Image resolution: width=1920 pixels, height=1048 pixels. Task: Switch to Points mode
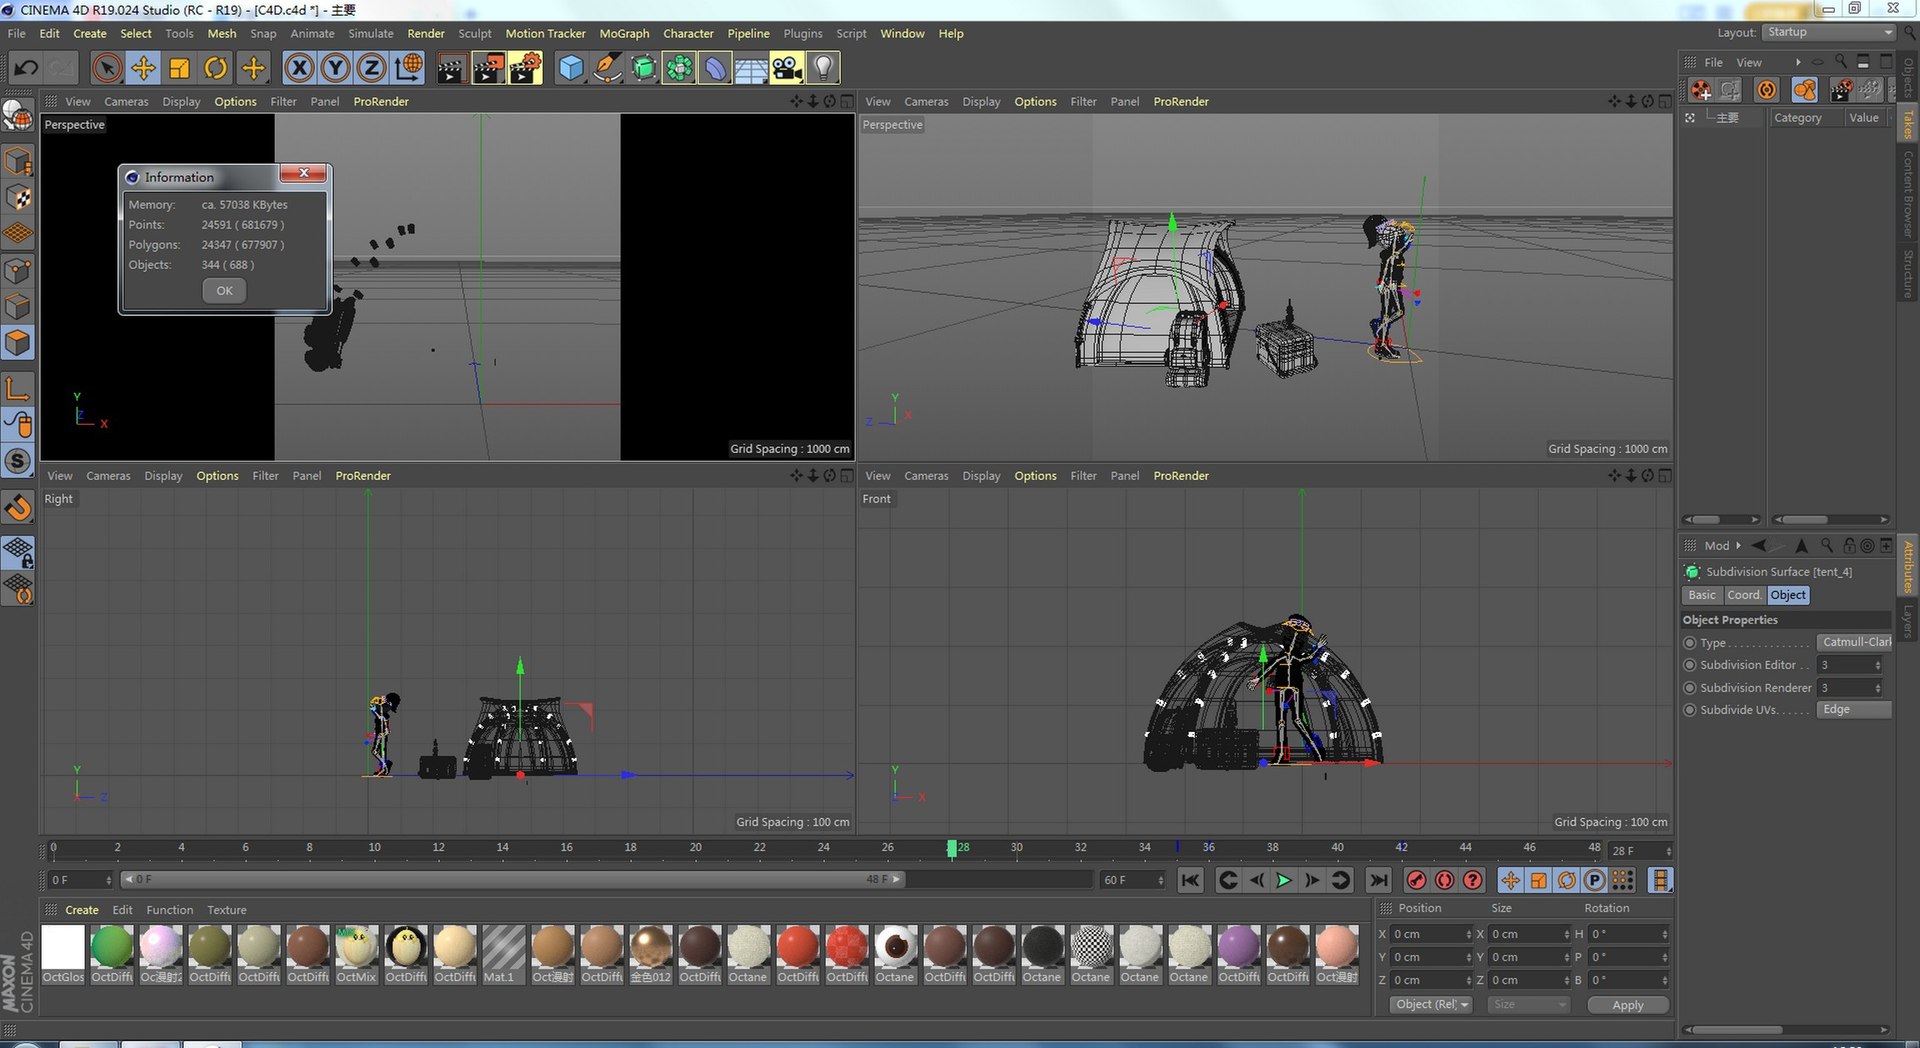[x=18, y=270]
